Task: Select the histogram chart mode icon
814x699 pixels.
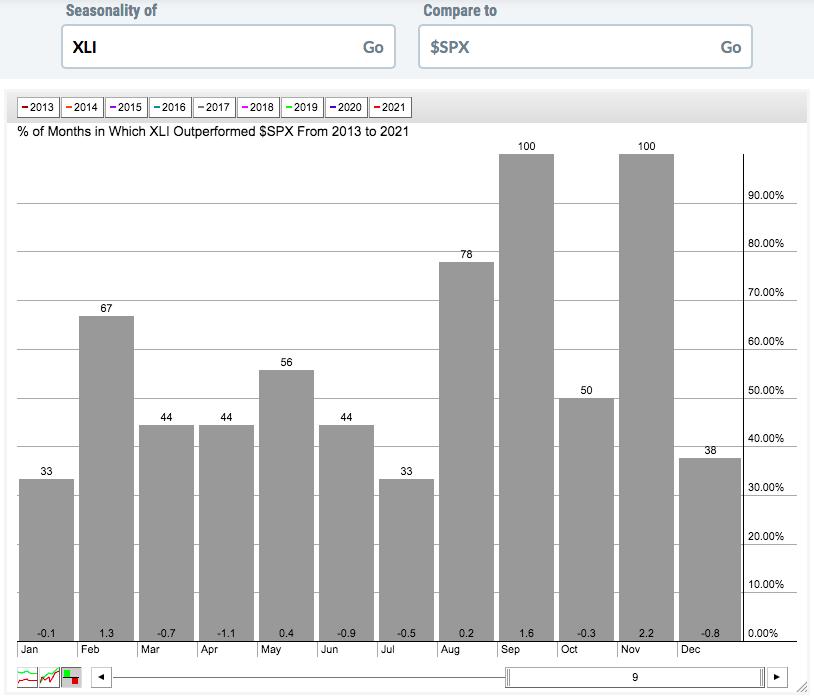Action: click(71, 677)
